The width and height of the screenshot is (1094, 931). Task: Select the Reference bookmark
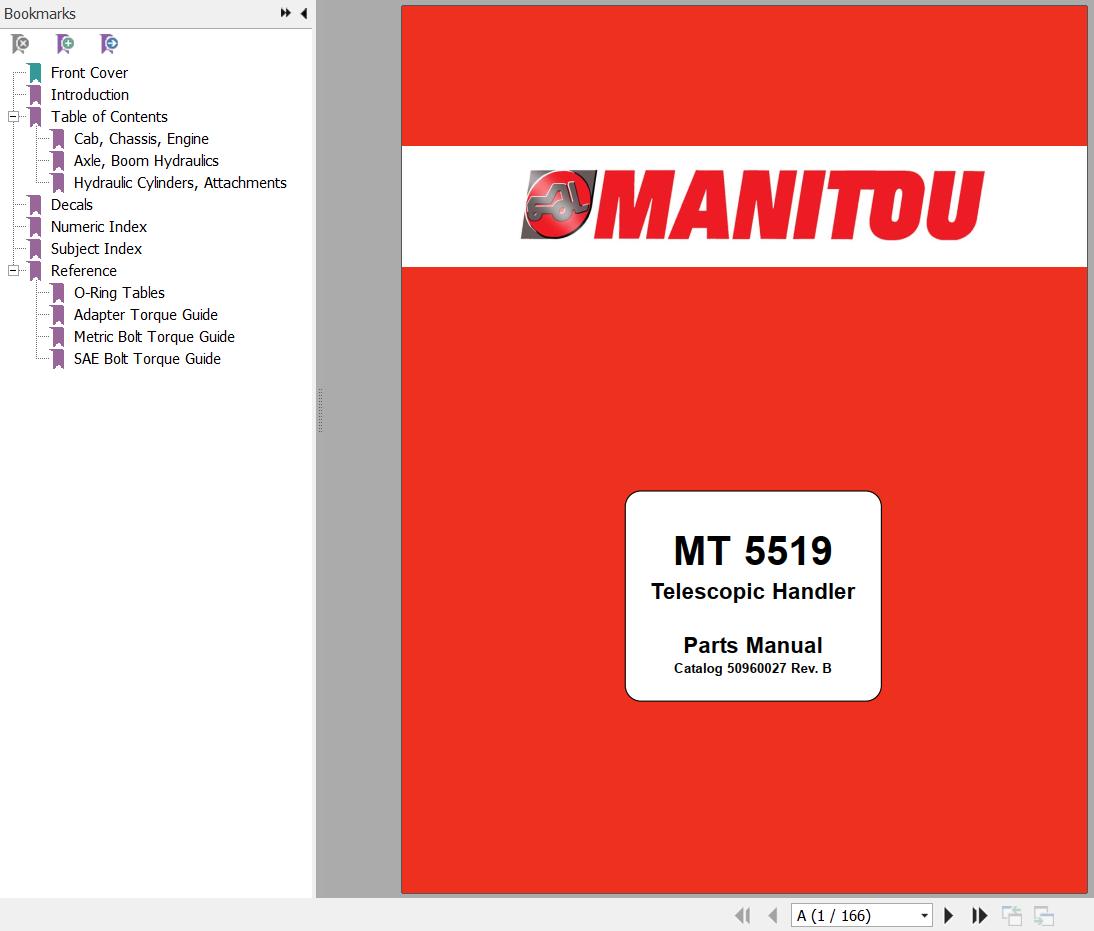[x=83, y=271]
